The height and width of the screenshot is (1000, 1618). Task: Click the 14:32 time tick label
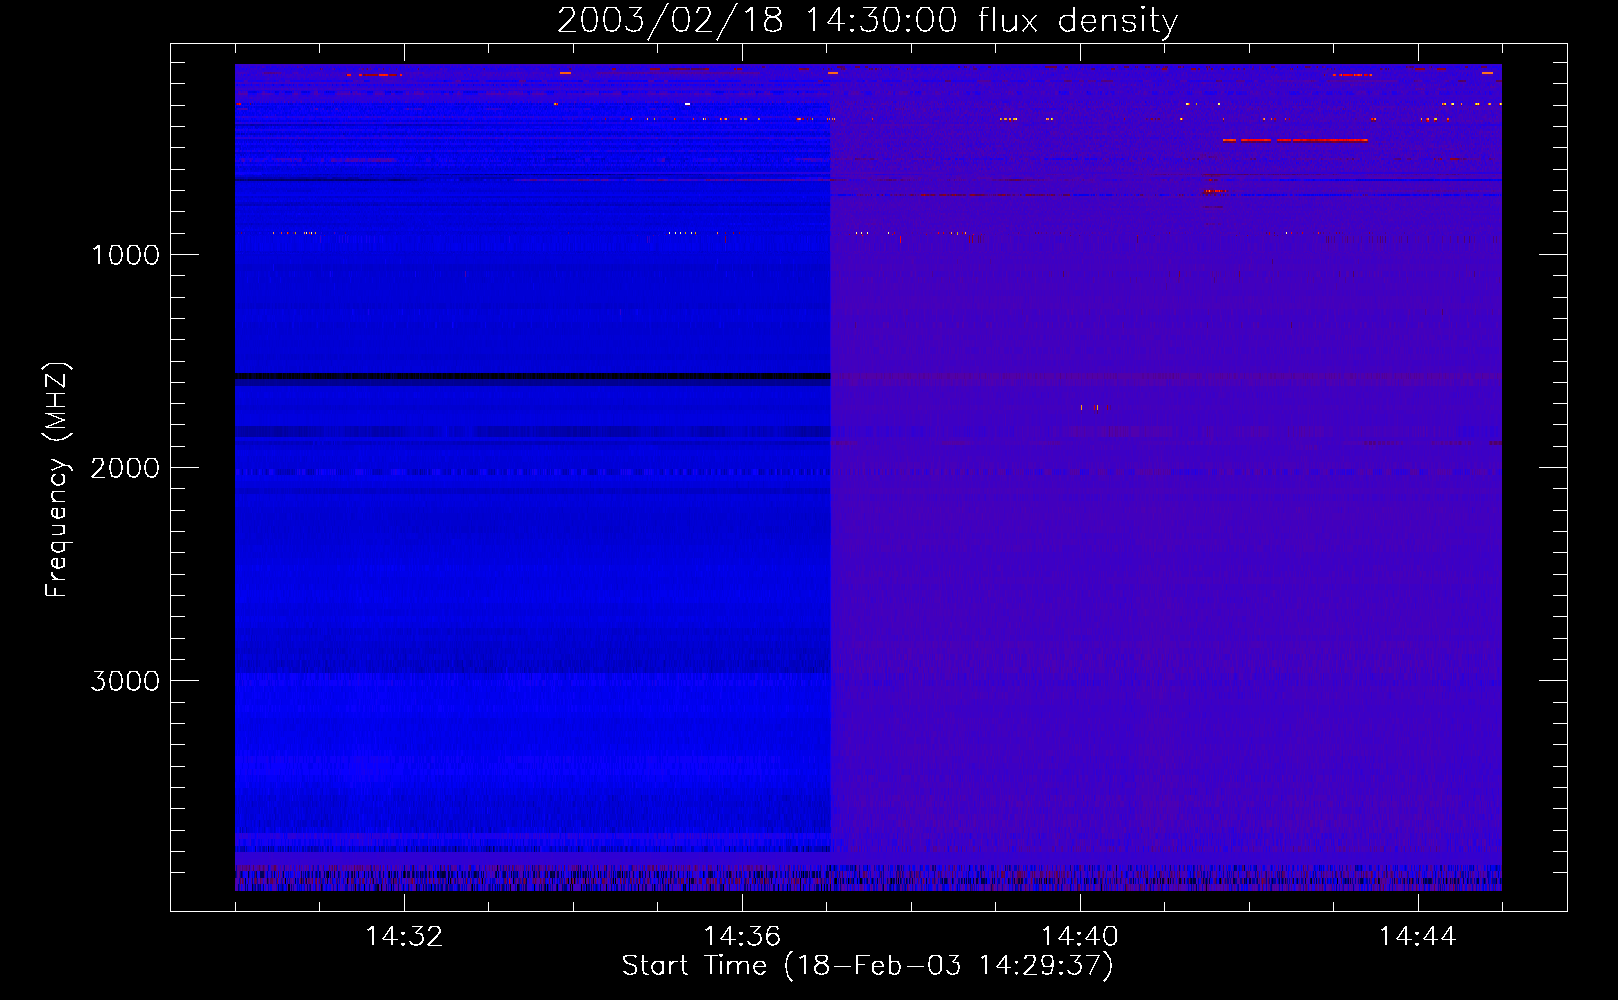click(x=404, y=936)
